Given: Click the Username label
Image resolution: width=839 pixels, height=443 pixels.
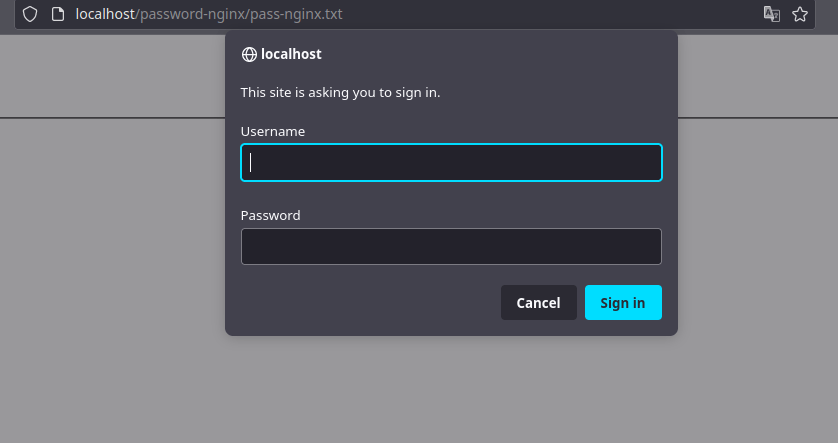Looking at the screenshot, I should point(273,131).
